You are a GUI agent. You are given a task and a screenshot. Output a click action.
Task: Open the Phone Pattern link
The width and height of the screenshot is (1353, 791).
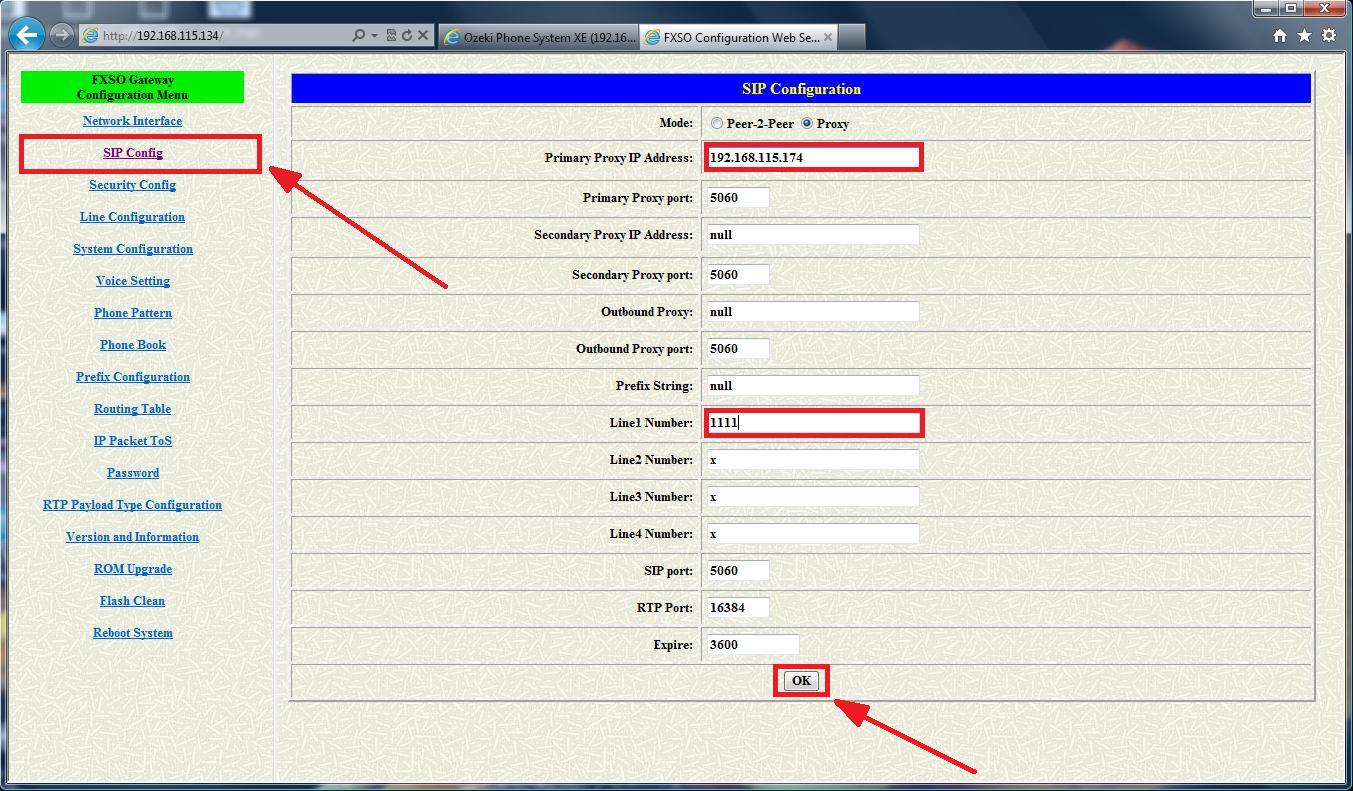click(x=133, y=313)
